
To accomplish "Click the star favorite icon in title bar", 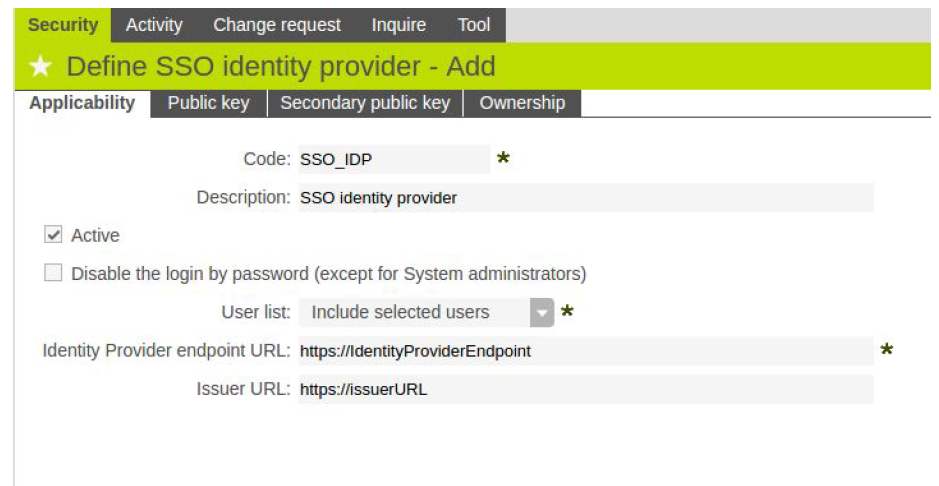I will tap(40, 68).
